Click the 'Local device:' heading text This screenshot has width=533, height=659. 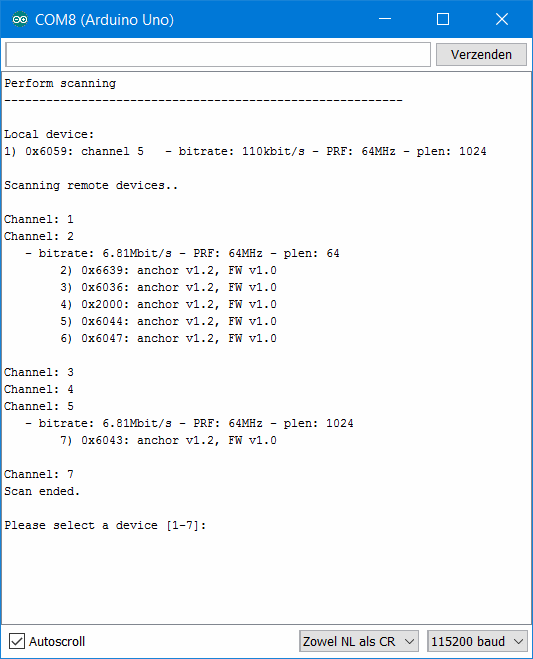(49, 134)
